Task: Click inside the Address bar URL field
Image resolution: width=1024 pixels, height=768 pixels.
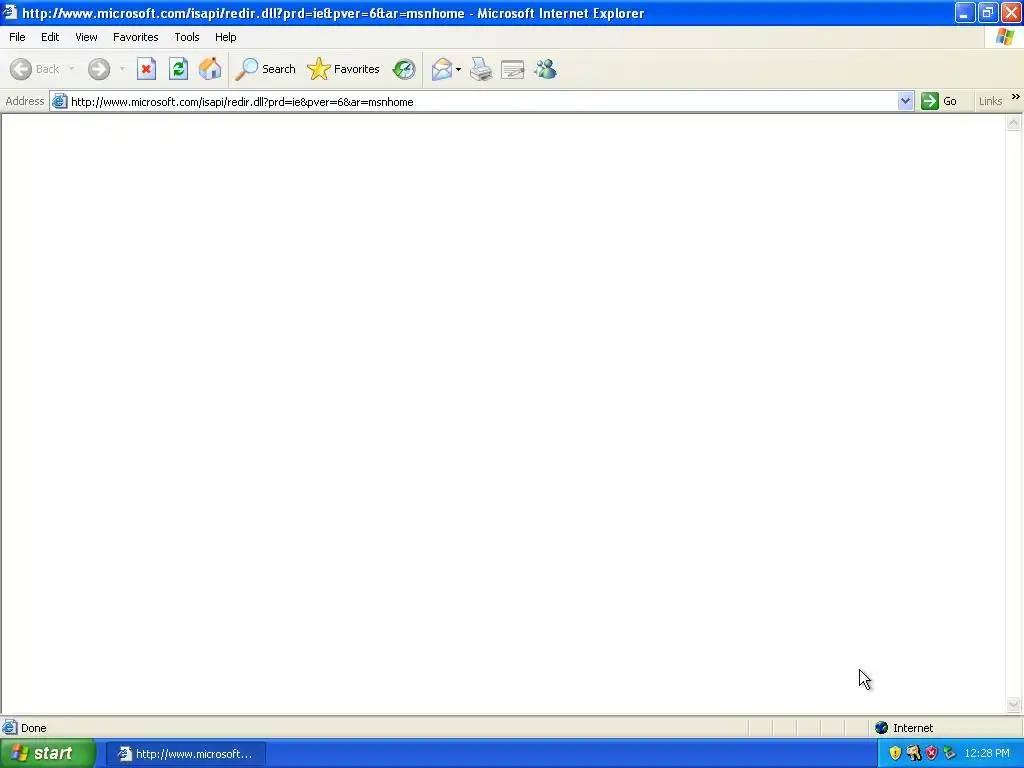Action: coord(482,102)
